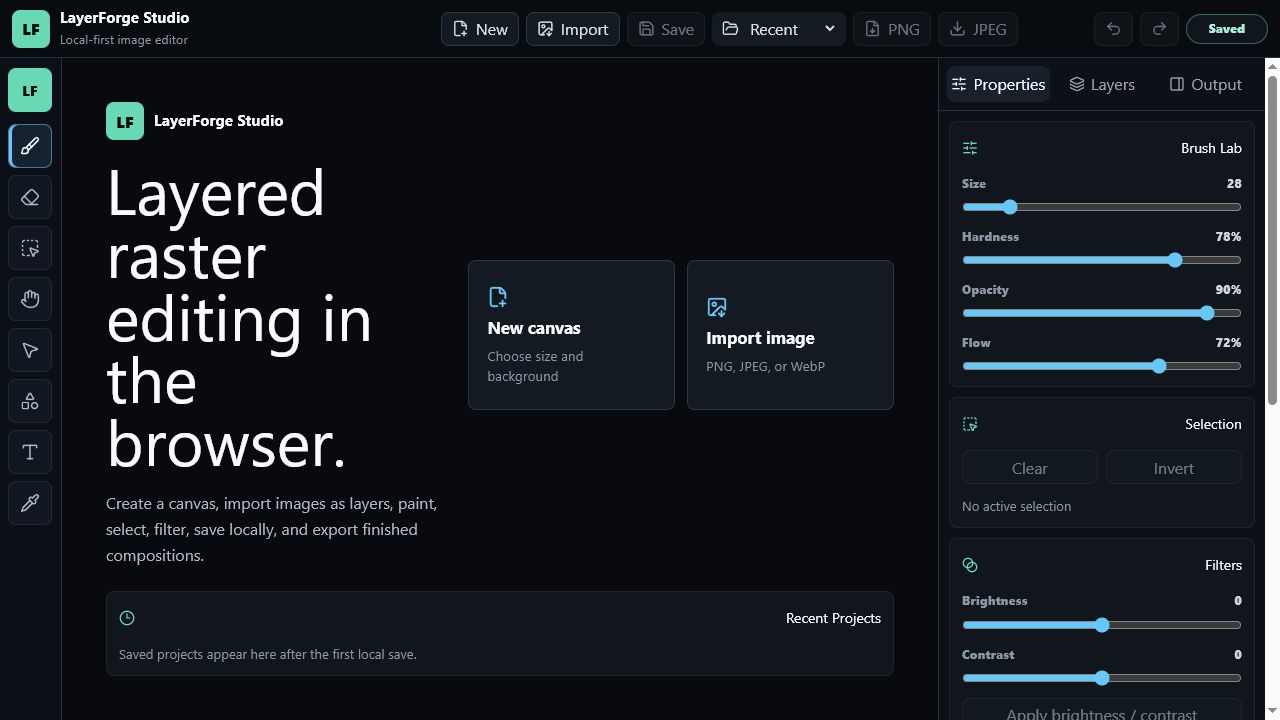The image size is (1280, 720).
Task: Set the Opacity slider
Action: 1102,313
